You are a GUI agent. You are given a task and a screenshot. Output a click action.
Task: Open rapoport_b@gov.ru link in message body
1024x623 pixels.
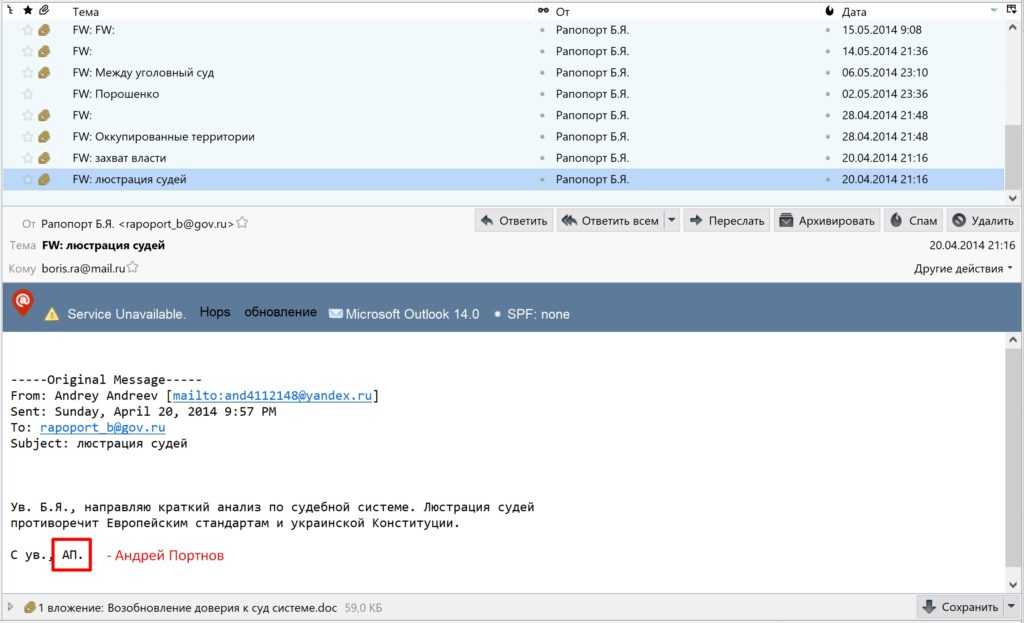click(x=103, y=428)
